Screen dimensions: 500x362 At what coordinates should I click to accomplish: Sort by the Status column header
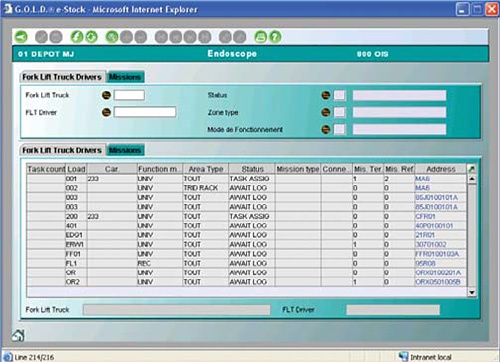click(252, 169)
